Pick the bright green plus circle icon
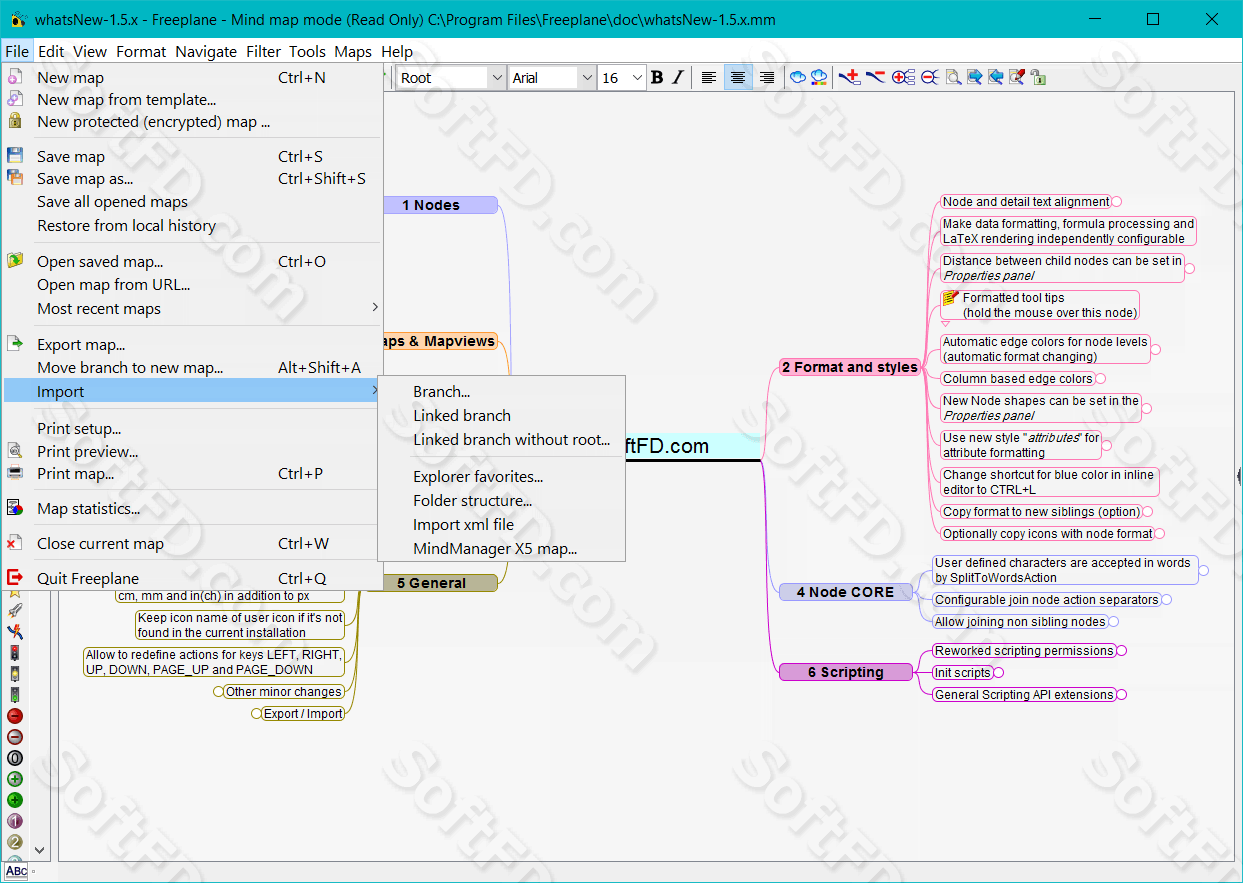The width and height of the screenshot is (1243, 883). click(x=15, y=800)
